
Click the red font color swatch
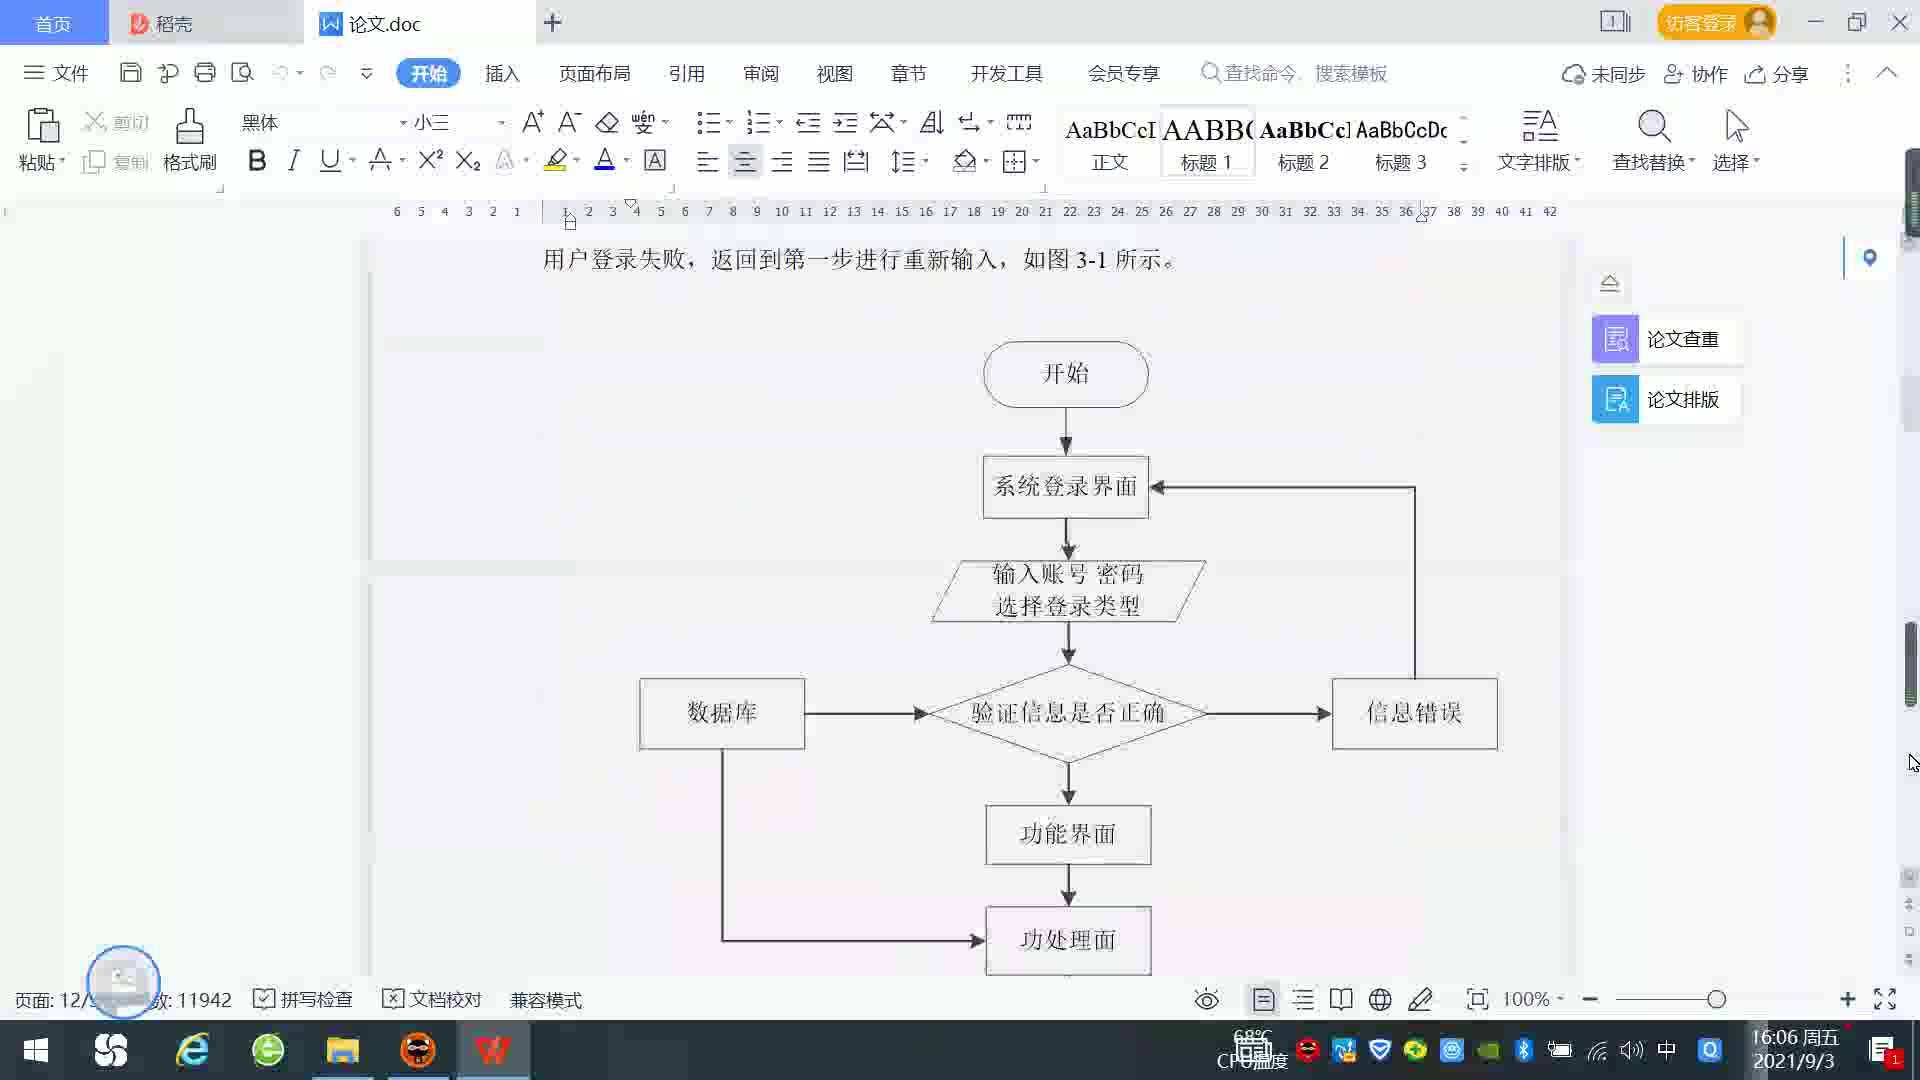604,161
